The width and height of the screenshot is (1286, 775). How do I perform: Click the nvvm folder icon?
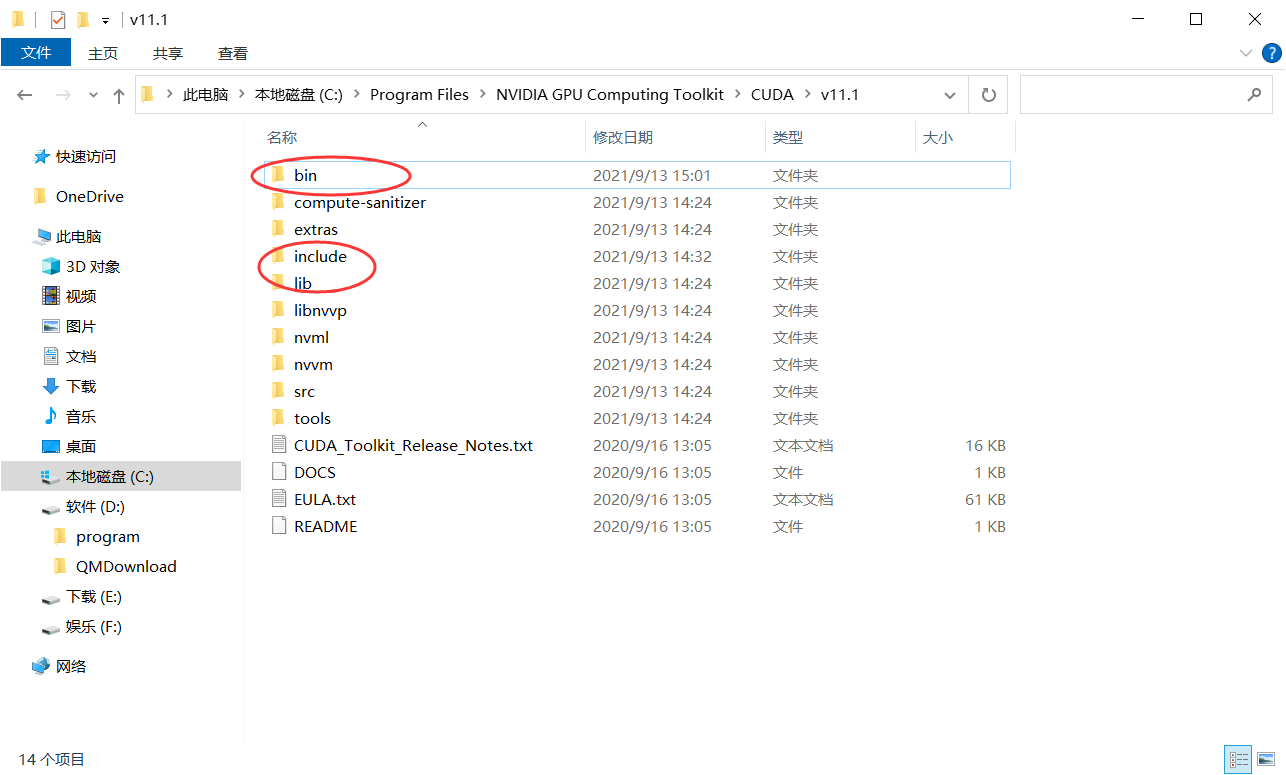tap(278, 364)
